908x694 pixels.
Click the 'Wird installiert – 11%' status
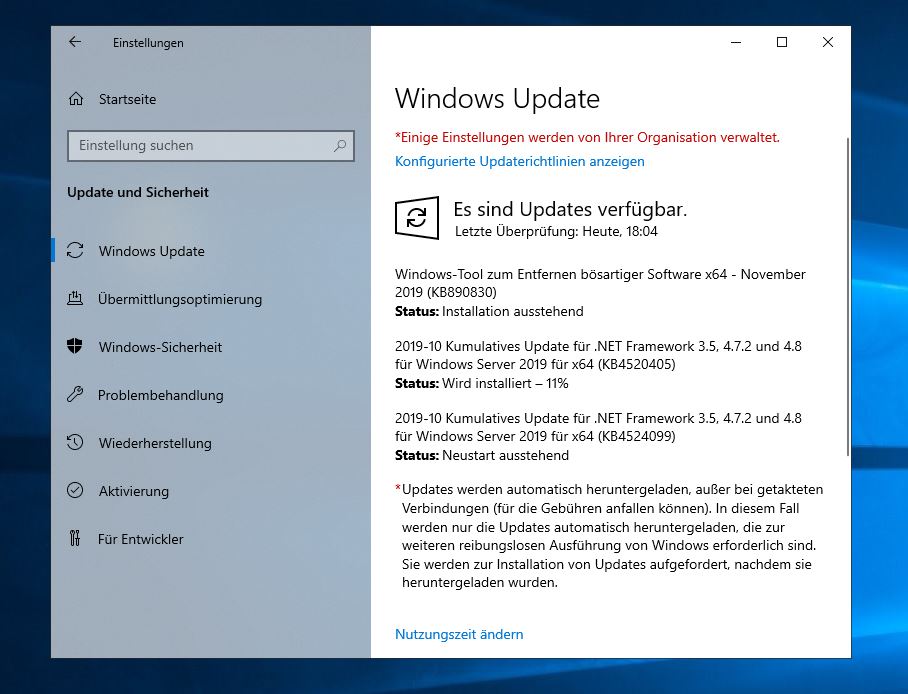click(x=505, y=383)
